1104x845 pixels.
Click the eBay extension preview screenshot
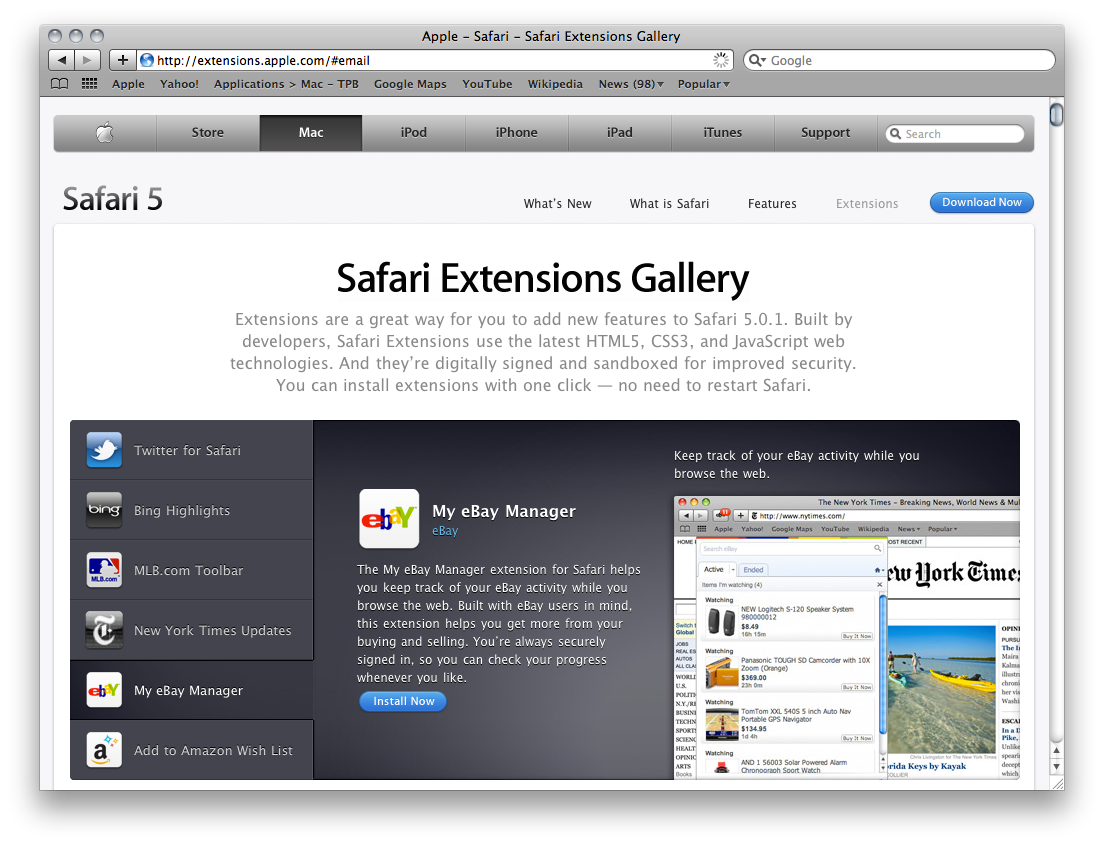(847, 637)
